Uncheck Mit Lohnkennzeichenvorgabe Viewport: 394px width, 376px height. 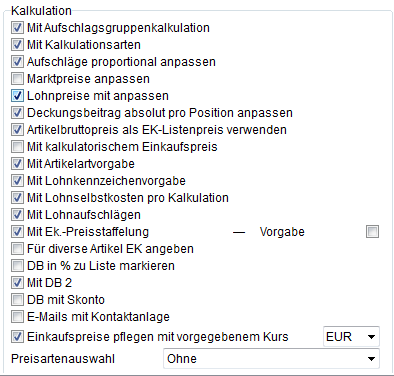17,181
